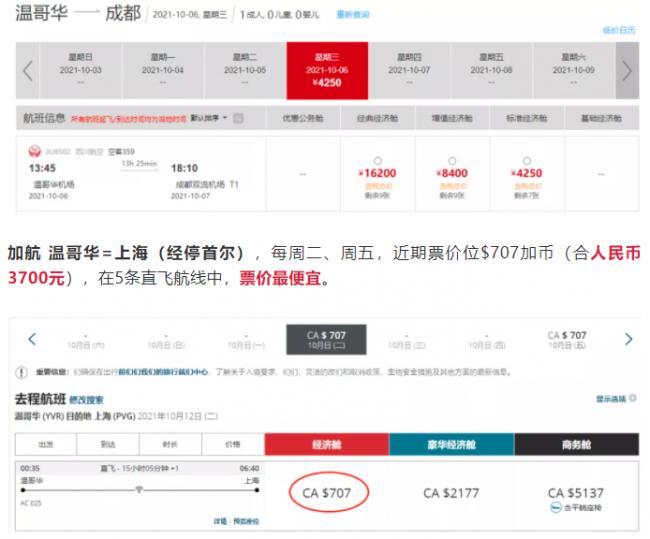Select date 2021-10-08 星期五 in calendar
The image size is (650, 539).
492,64
